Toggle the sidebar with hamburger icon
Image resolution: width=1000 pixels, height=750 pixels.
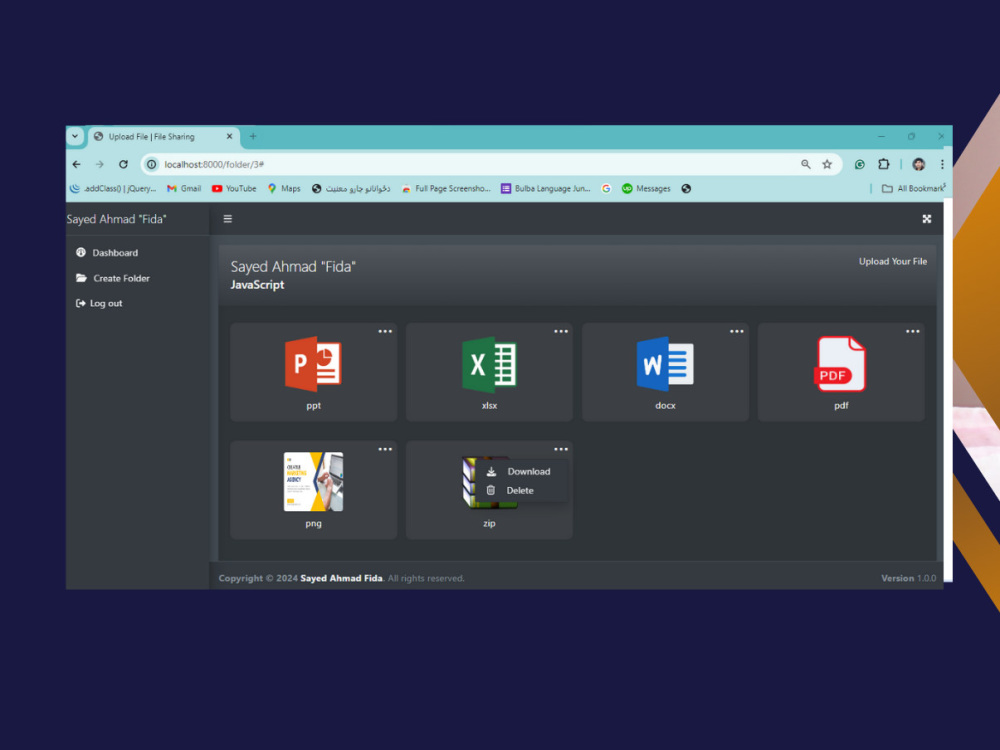point(228,219)
